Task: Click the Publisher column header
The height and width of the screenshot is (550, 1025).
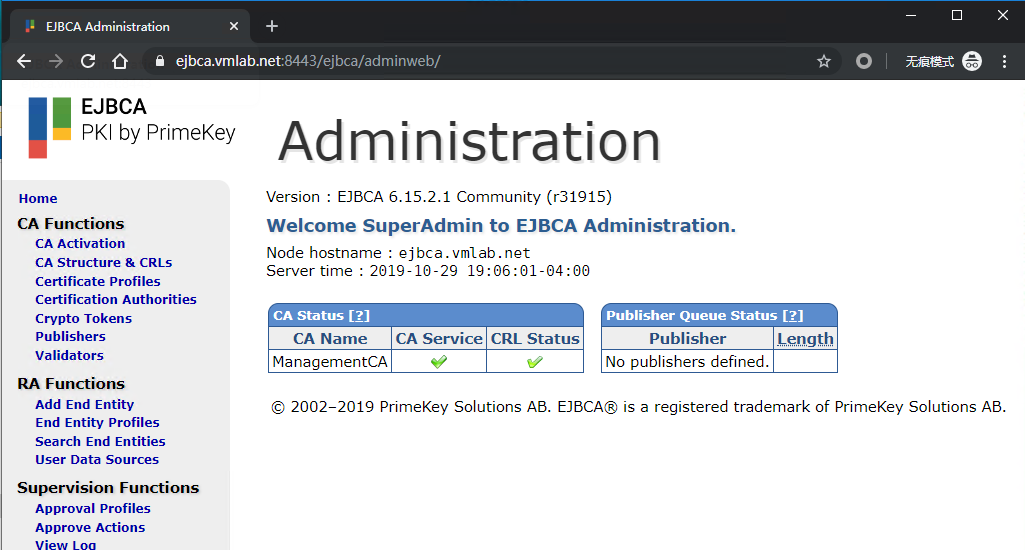Action: (687, 339)
